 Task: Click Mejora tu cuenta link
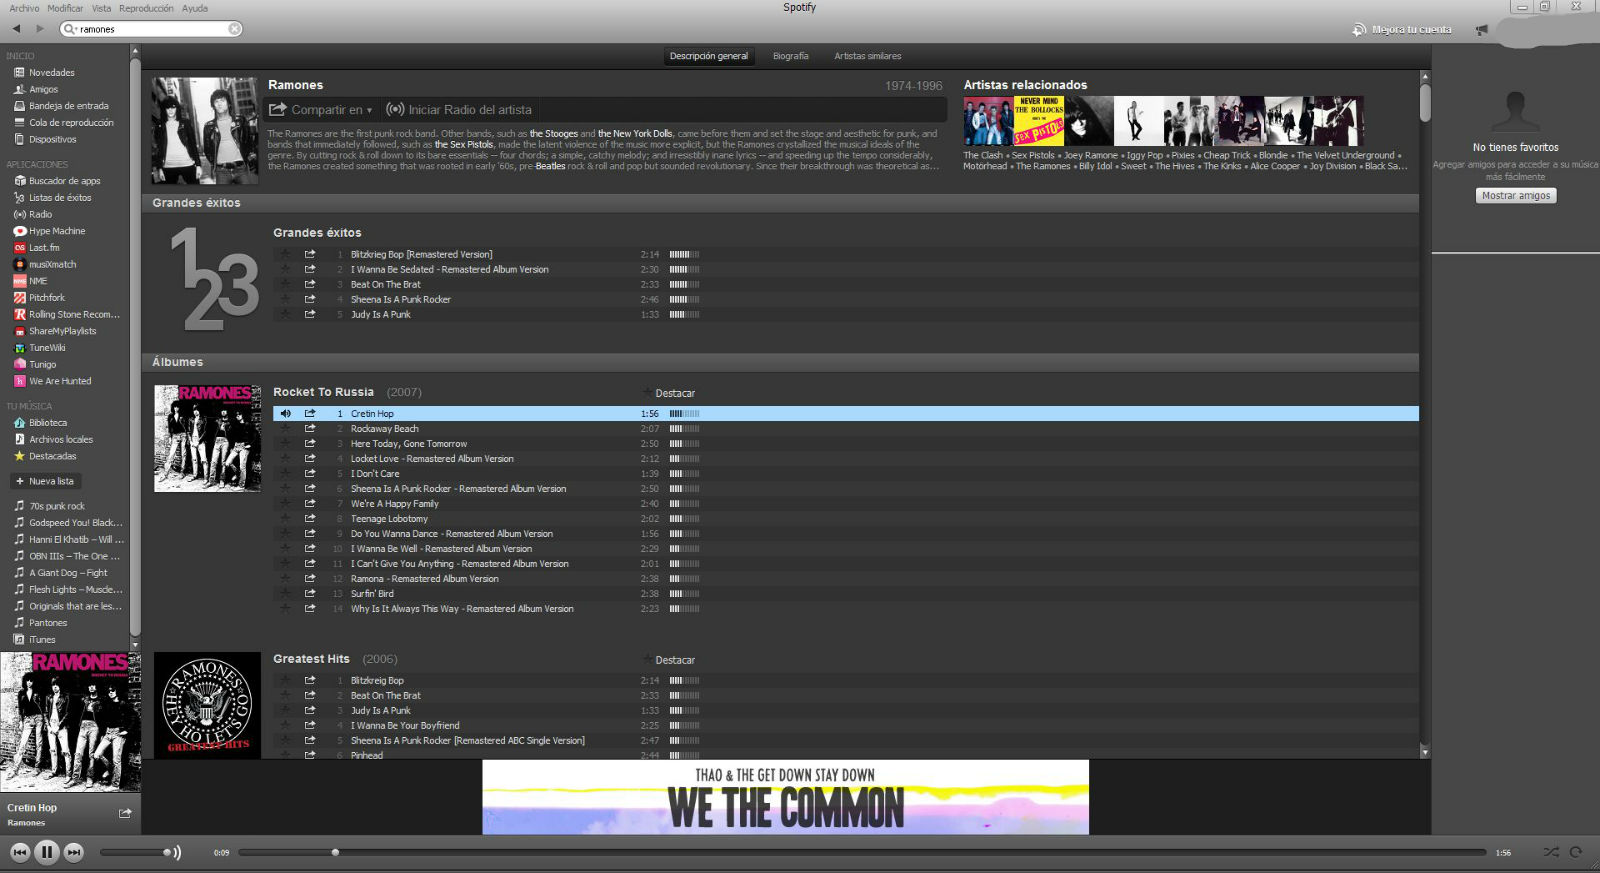tap(1402, 30)
